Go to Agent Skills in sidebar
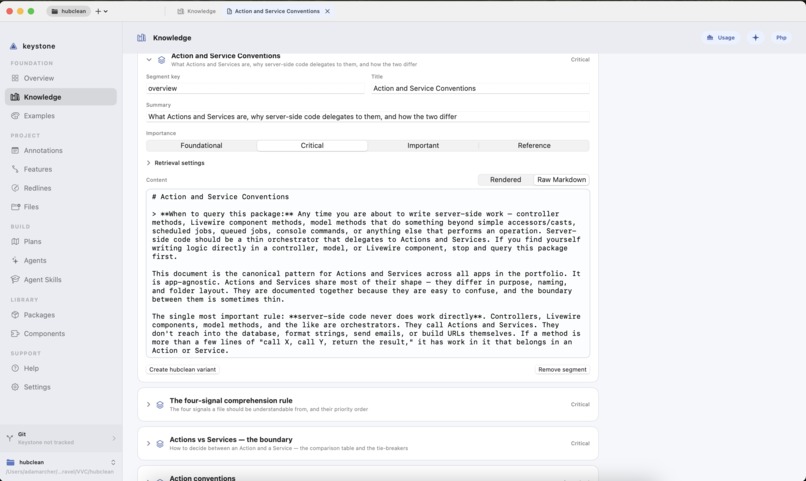The height and width of the screenshot is (481, 806). click(x=61, y=280)
